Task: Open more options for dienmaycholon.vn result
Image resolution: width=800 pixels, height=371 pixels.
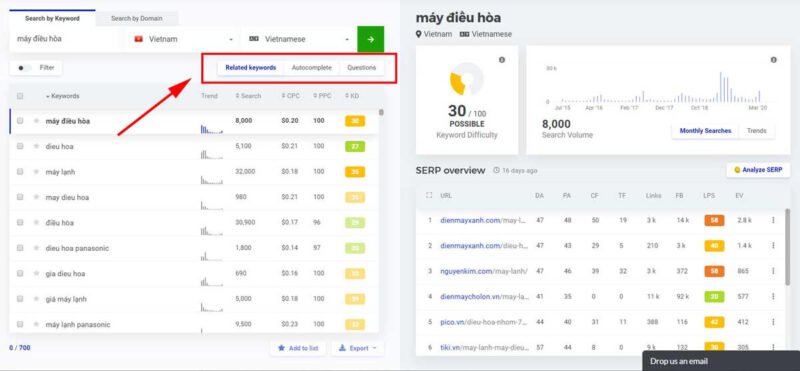Action: pyautogui.click(x=773, y=296)
